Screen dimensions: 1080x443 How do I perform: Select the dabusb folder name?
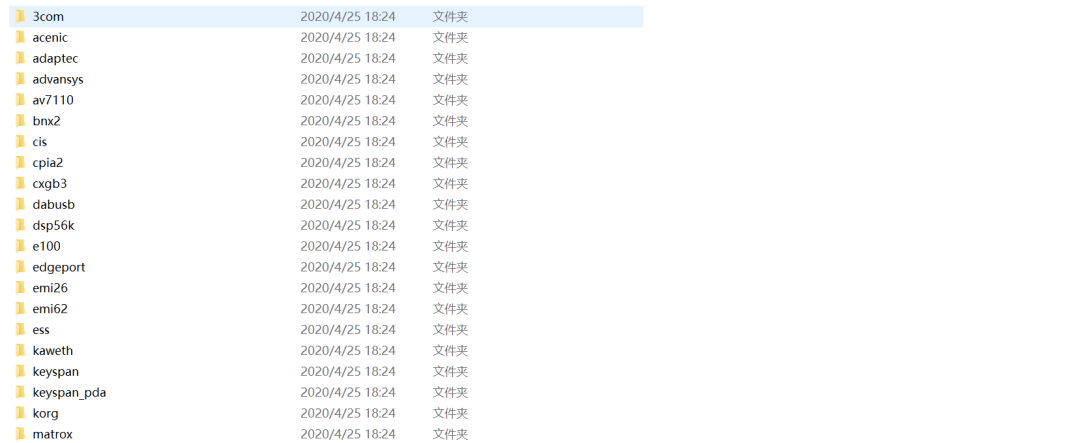click(x=54, y=205)
